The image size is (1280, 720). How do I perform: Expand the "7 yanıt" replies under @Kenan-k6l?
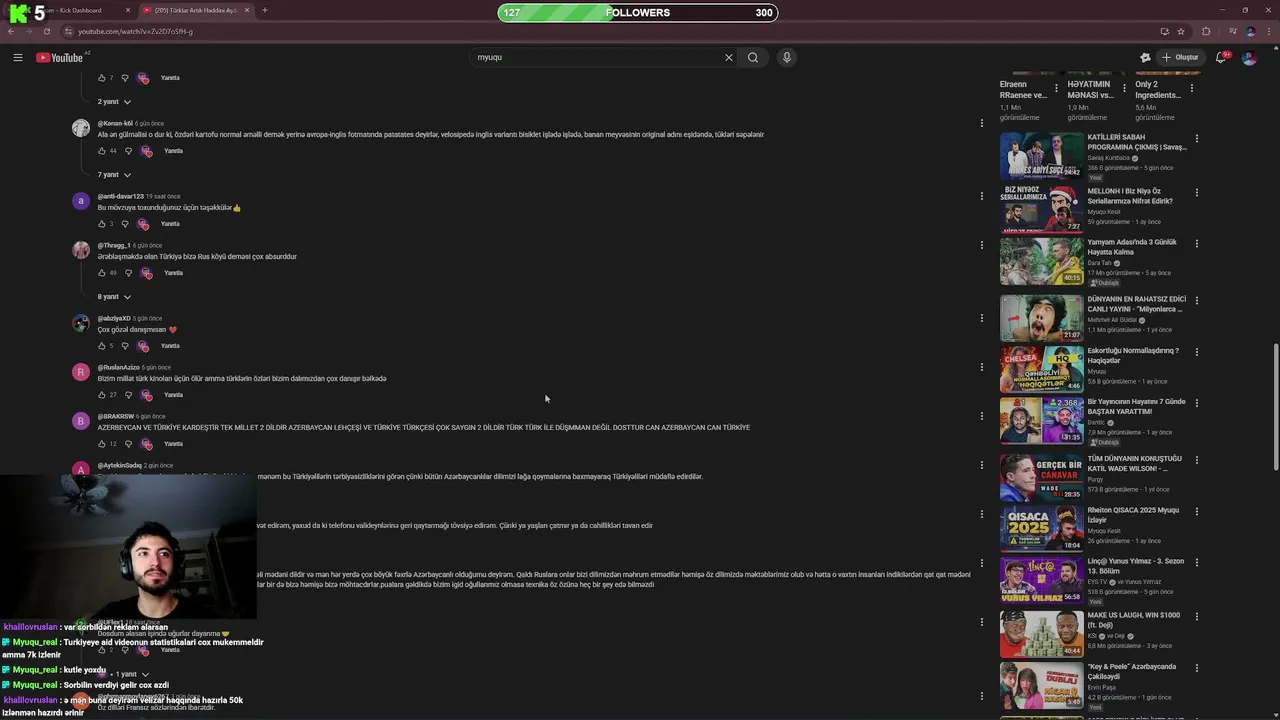[114, 175]
